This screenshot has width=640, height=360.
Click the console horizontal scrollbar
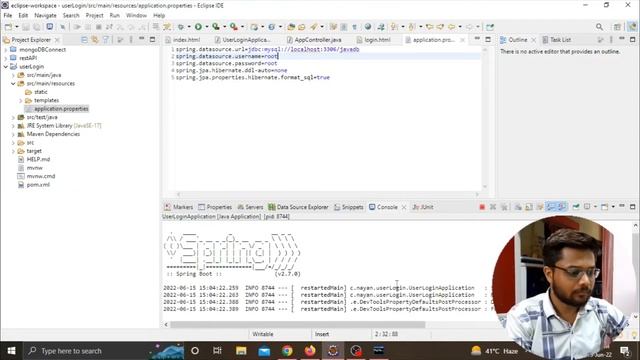(298, 324)
